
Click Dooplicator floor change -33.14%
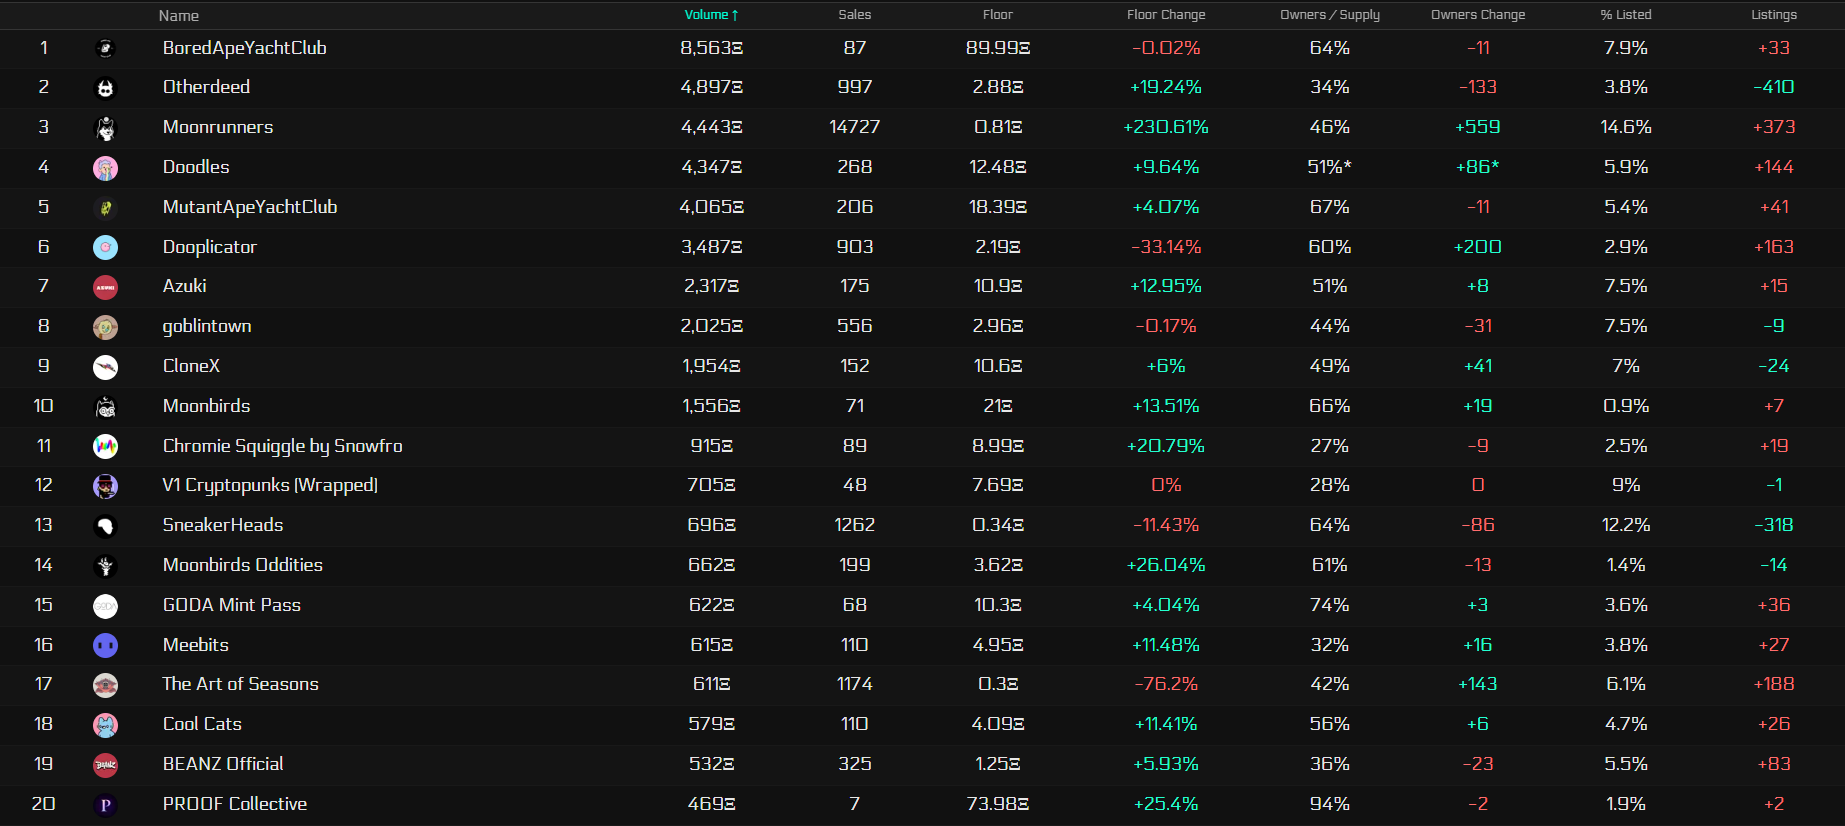pos(1166,247)
